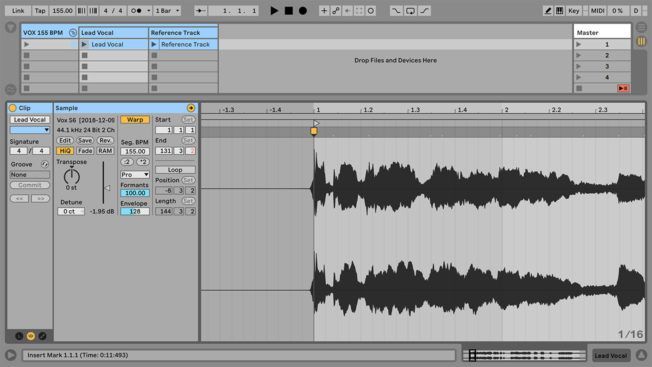Click the Phase Nudge Down icon

[82, 11]
